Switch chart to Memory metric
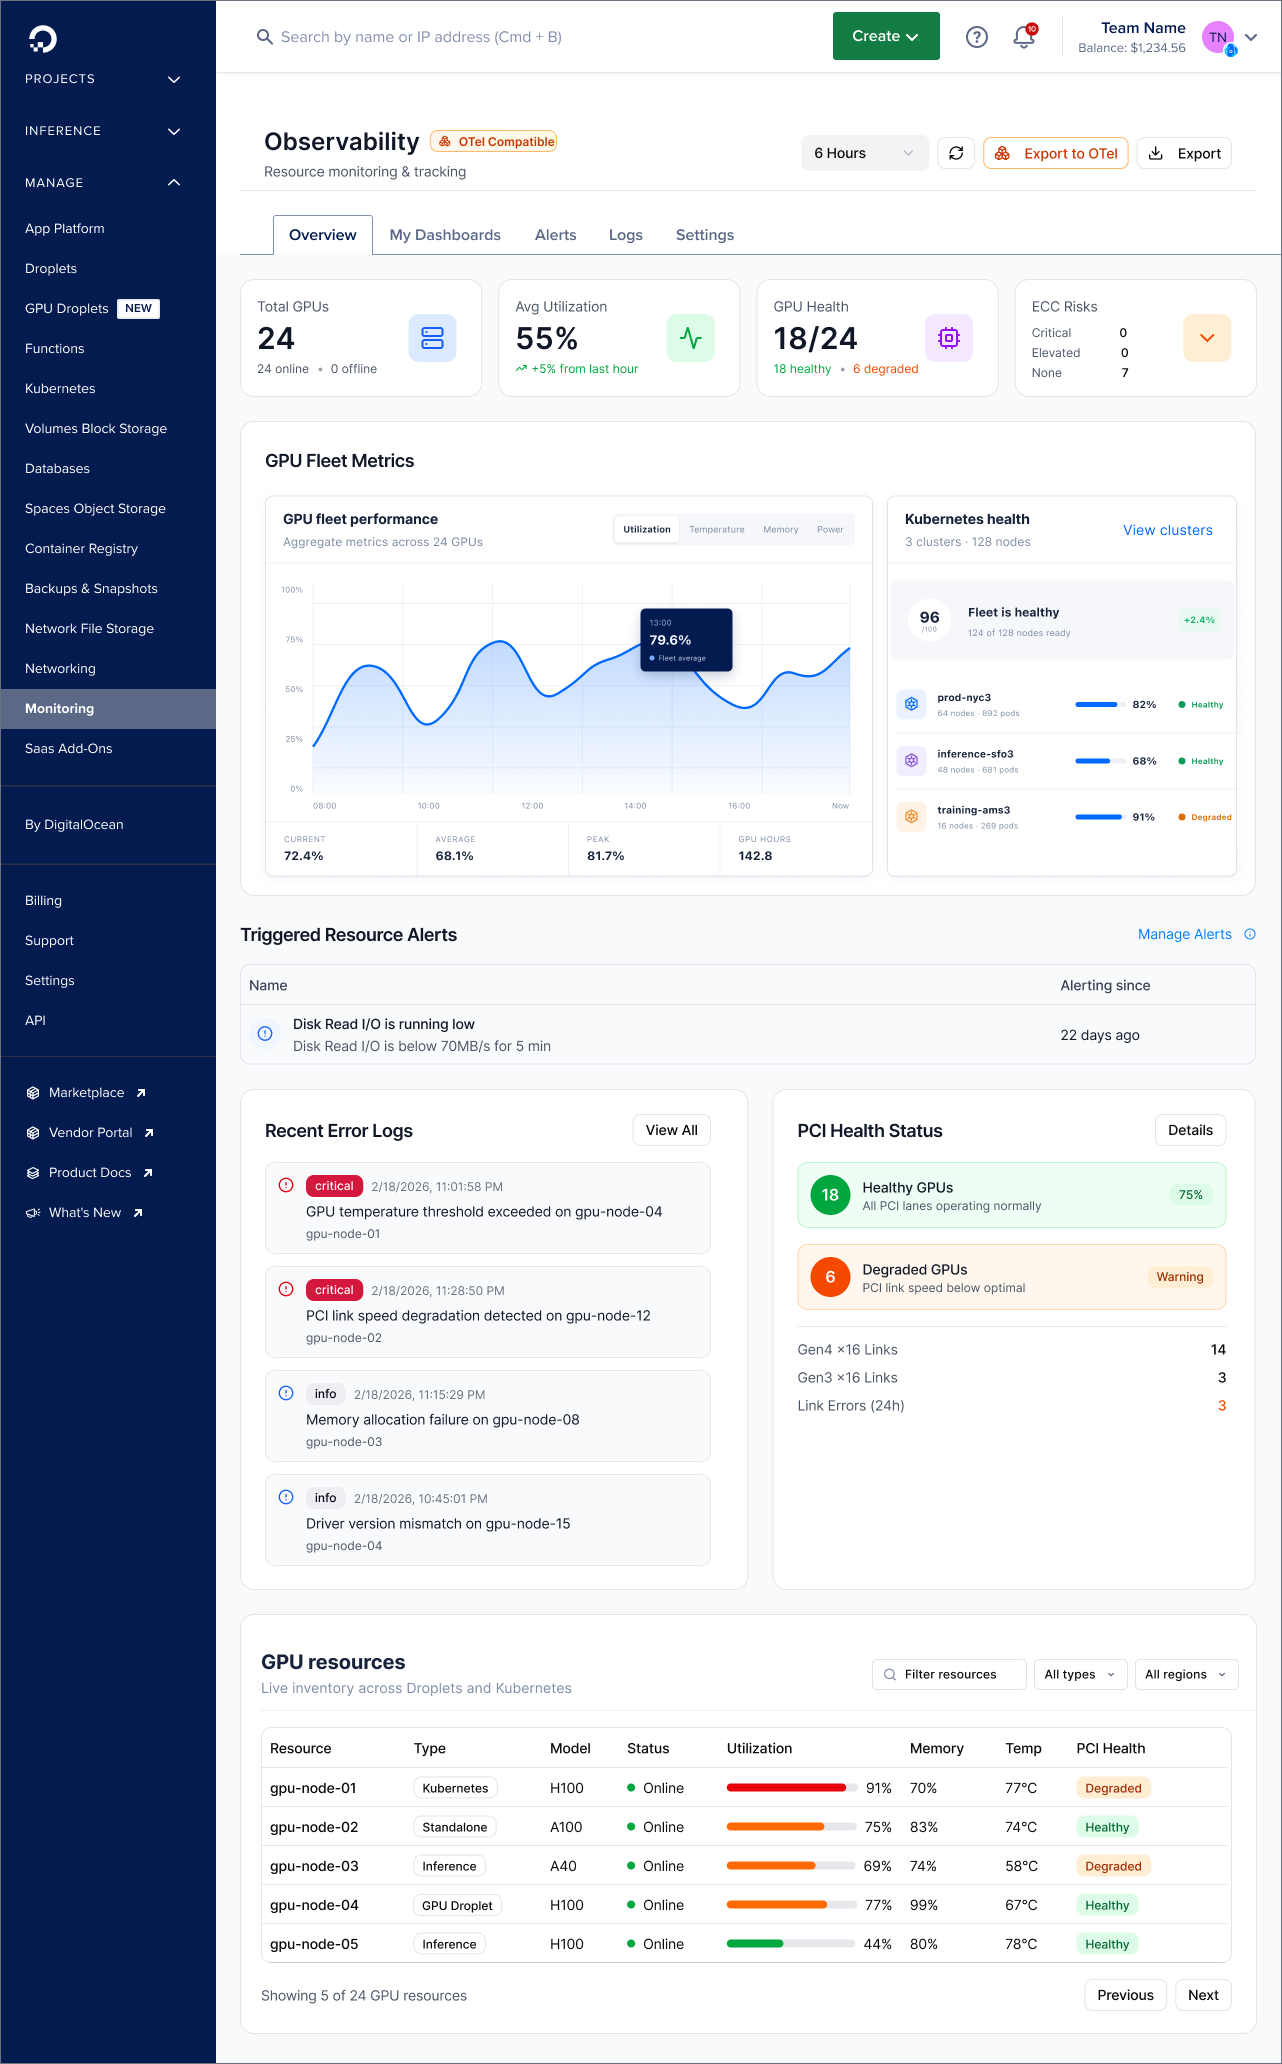 [781, 530]
